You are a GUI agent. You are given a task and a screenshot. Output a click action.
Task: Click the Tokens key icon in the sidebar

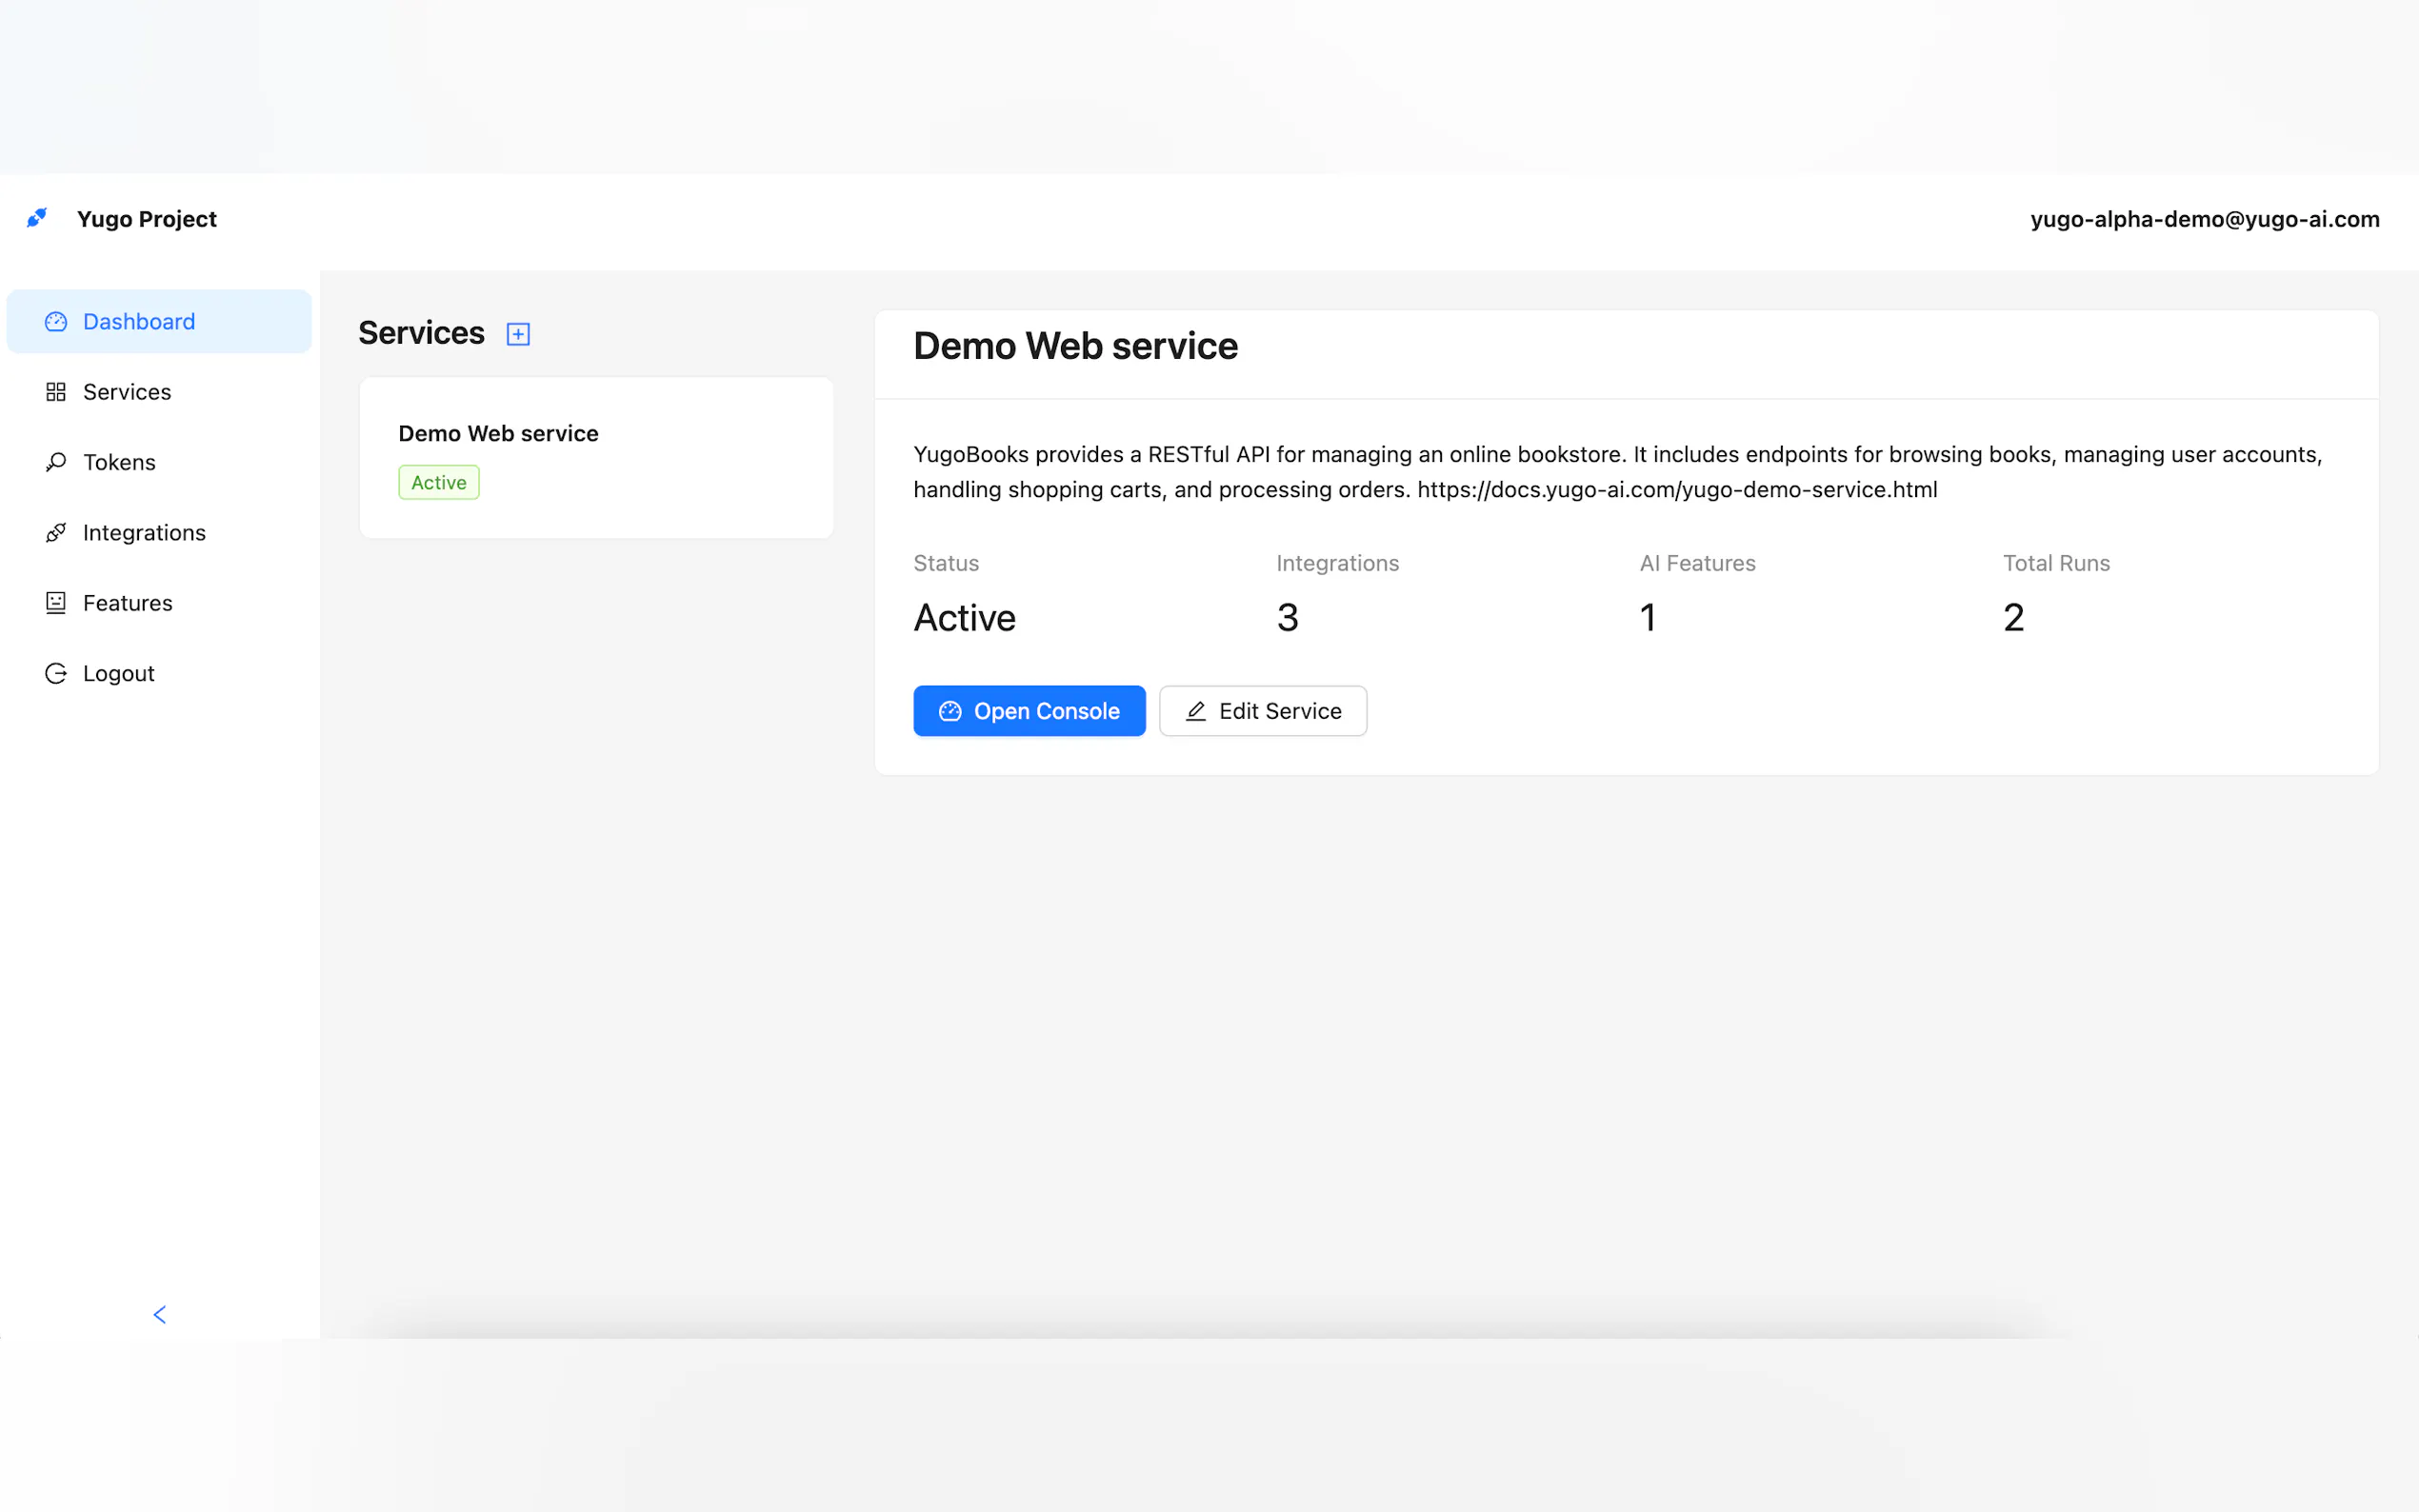tap(56, 462)
